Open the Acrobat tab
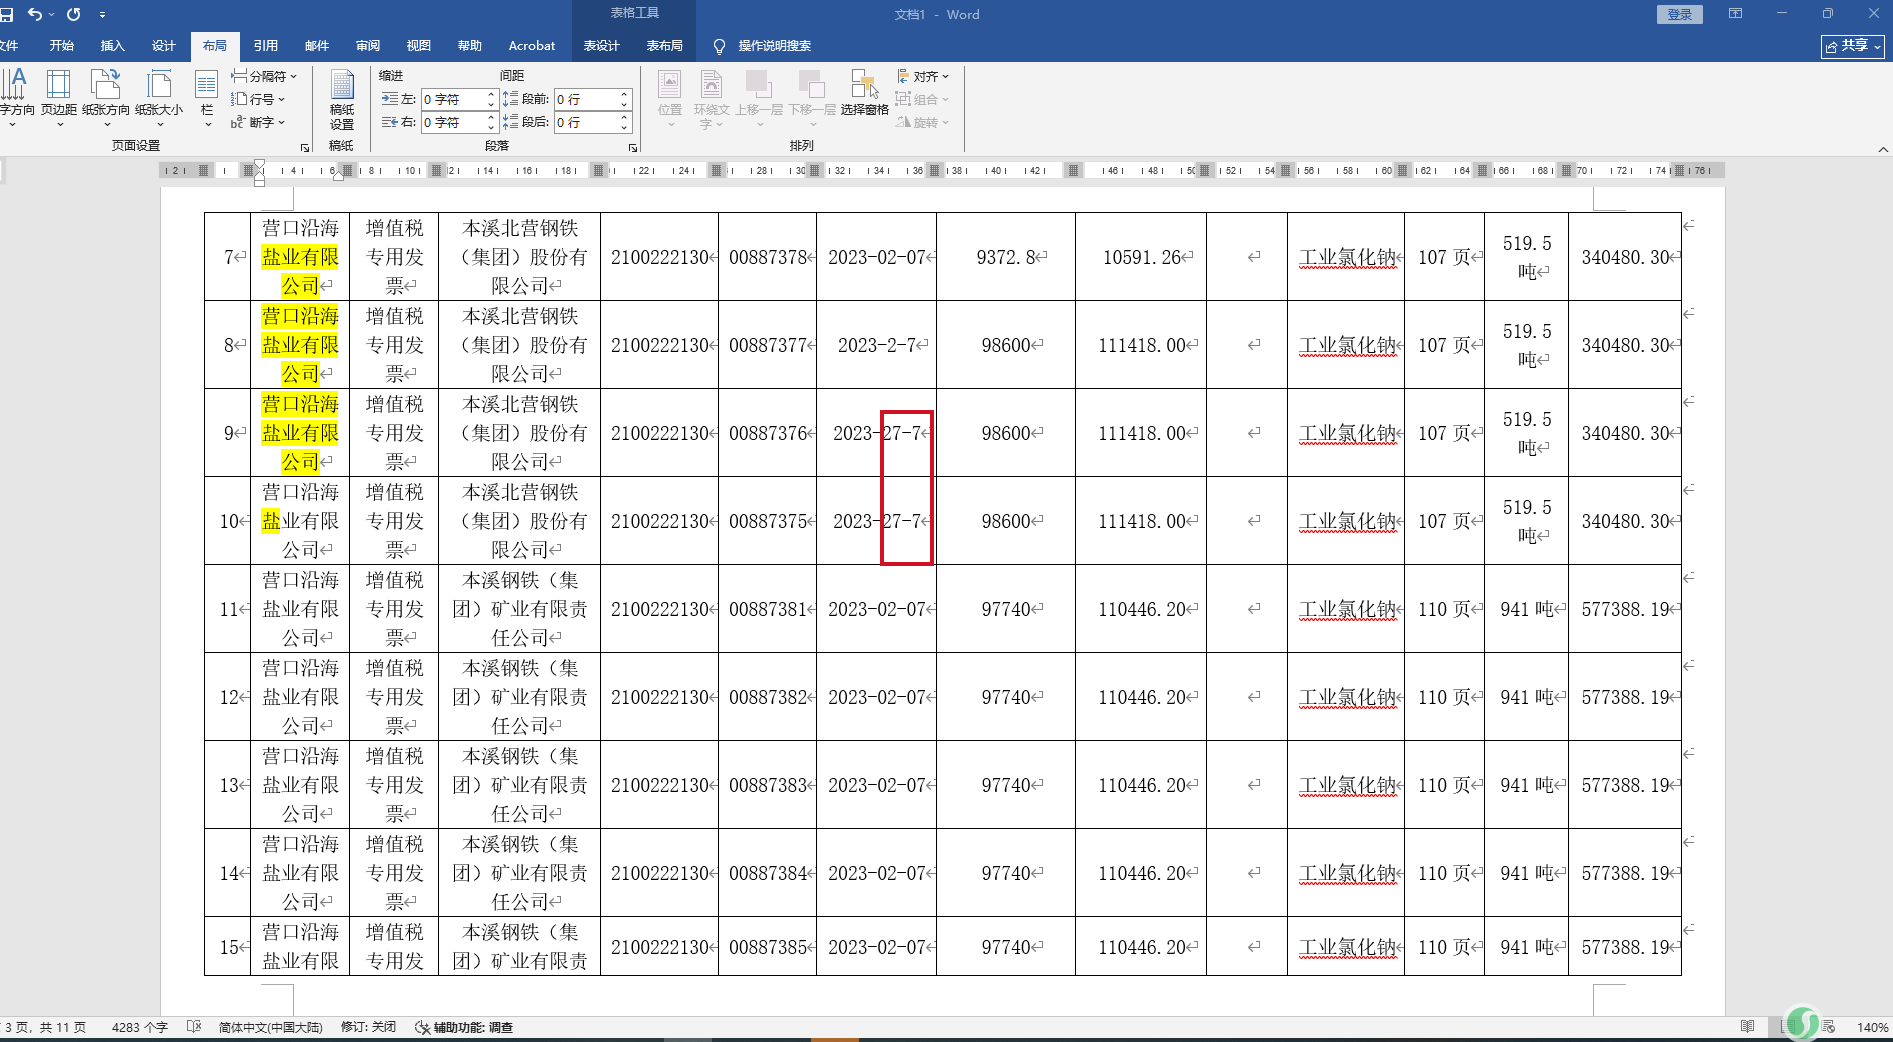Screen dimensions: 1893x1042 (x=532, y=46)
